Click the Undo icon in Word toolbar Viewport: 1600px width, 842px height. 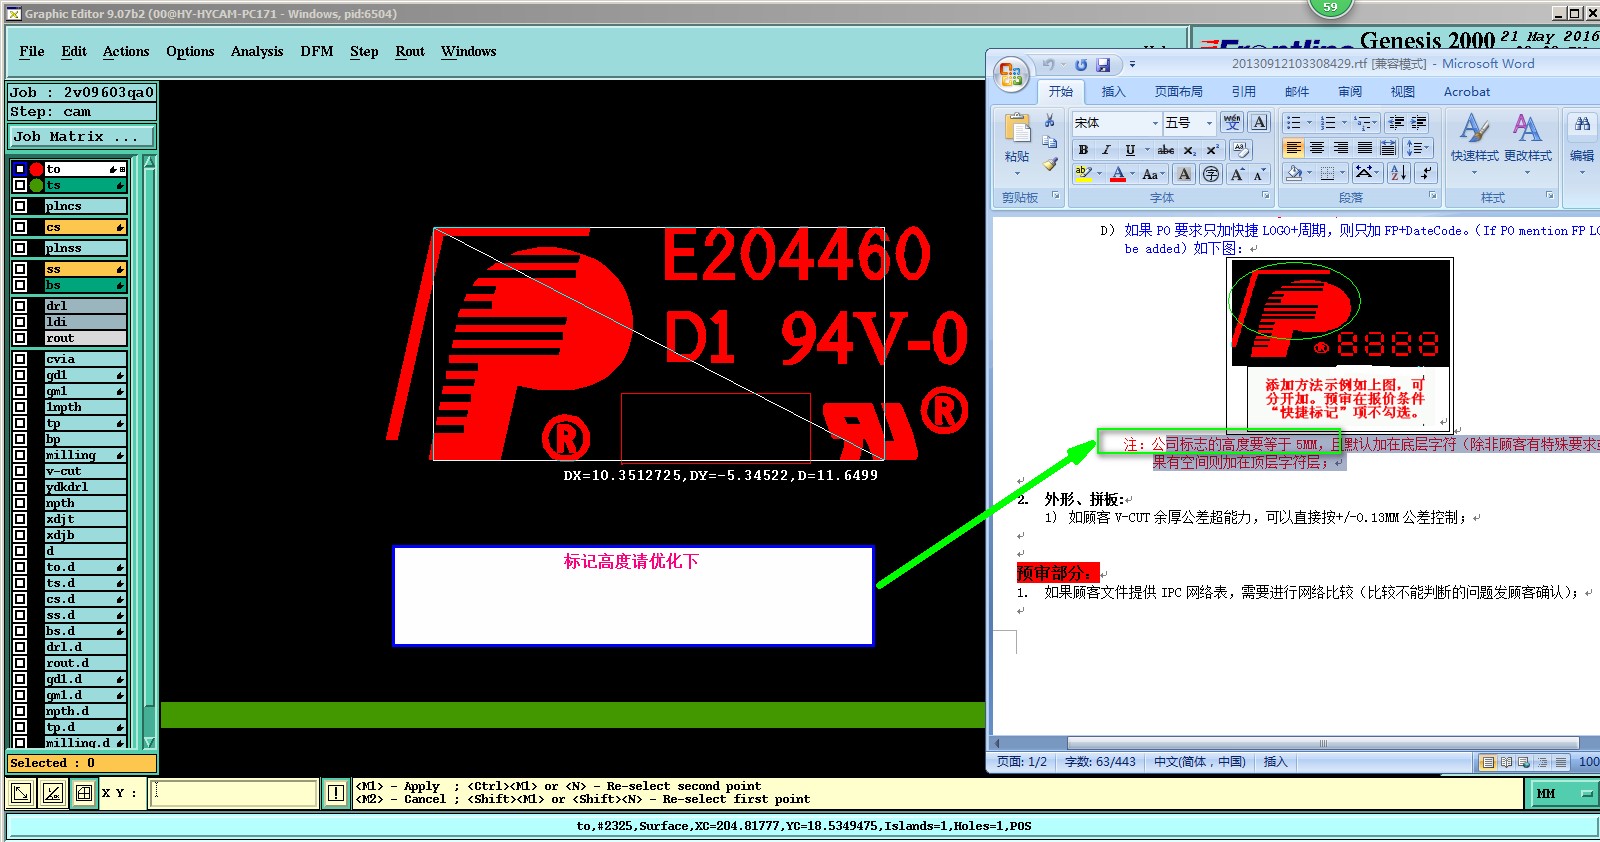pos(1049,65)
